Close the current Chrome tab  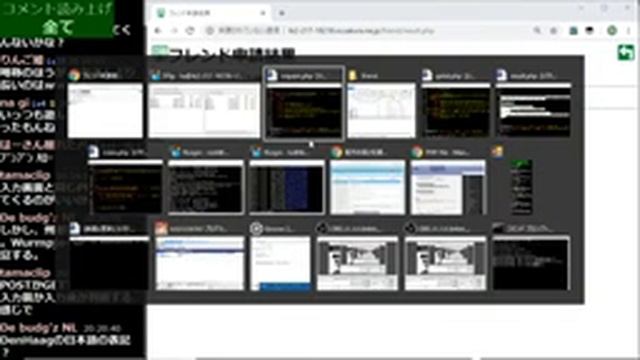[263, 13]
